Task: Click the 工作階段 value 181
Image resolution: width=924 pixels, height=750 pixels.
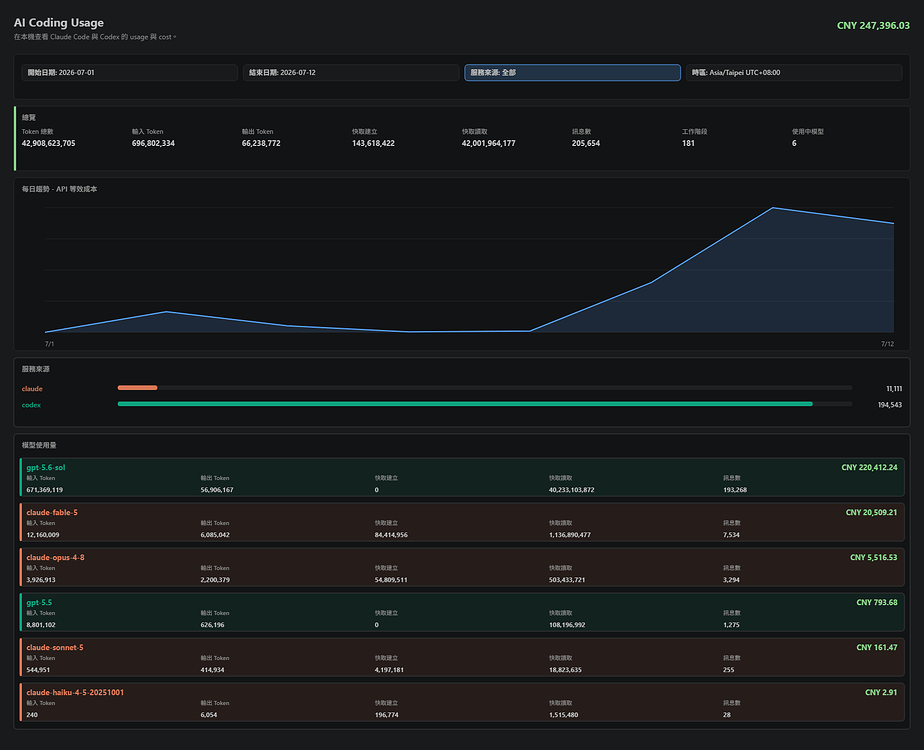Action: 688,143
